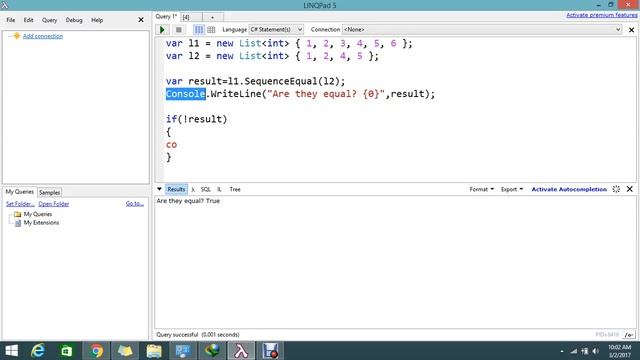
Task: Open File Explorer folder icon in taskbar
Action: 154,351
